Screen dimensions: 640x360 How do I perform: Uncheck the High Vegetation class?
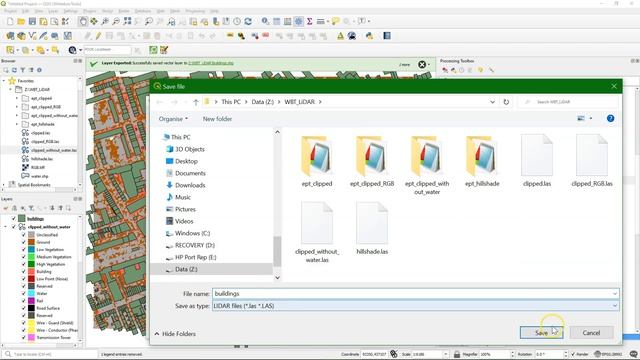coord(24,264)
